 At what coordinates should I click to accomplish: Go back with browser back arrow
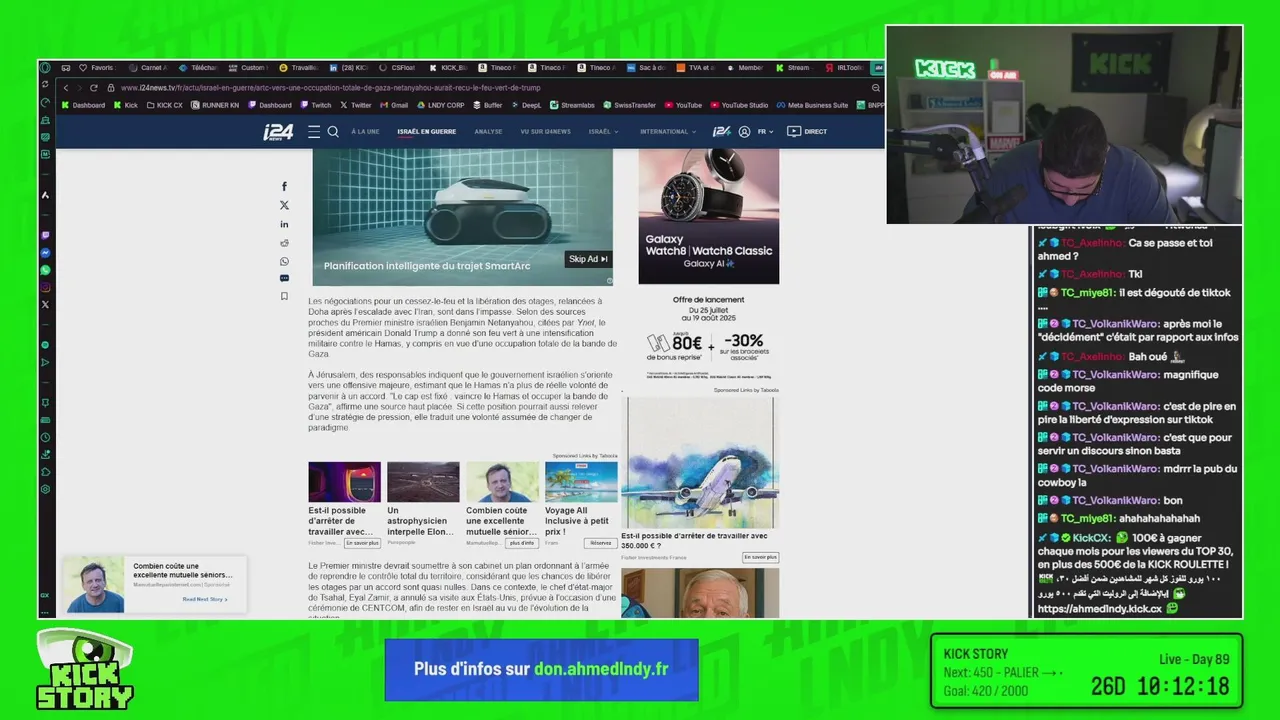point(66,88)
